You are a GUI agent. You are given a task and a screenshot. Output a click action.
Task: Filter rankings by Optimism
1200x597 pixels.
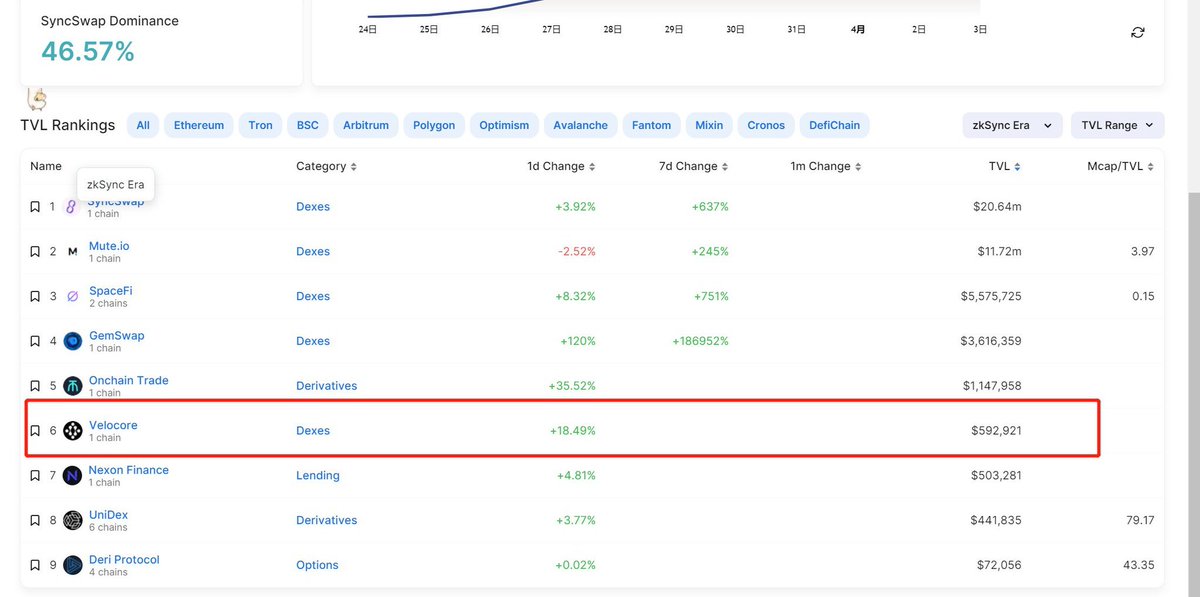[504, 125]
